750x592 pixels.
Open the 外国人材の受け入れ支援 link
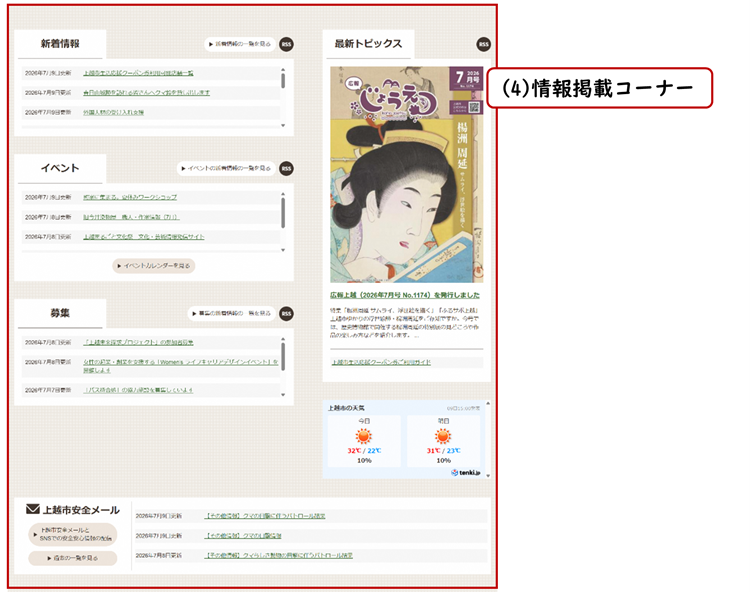tap(113, 112)
